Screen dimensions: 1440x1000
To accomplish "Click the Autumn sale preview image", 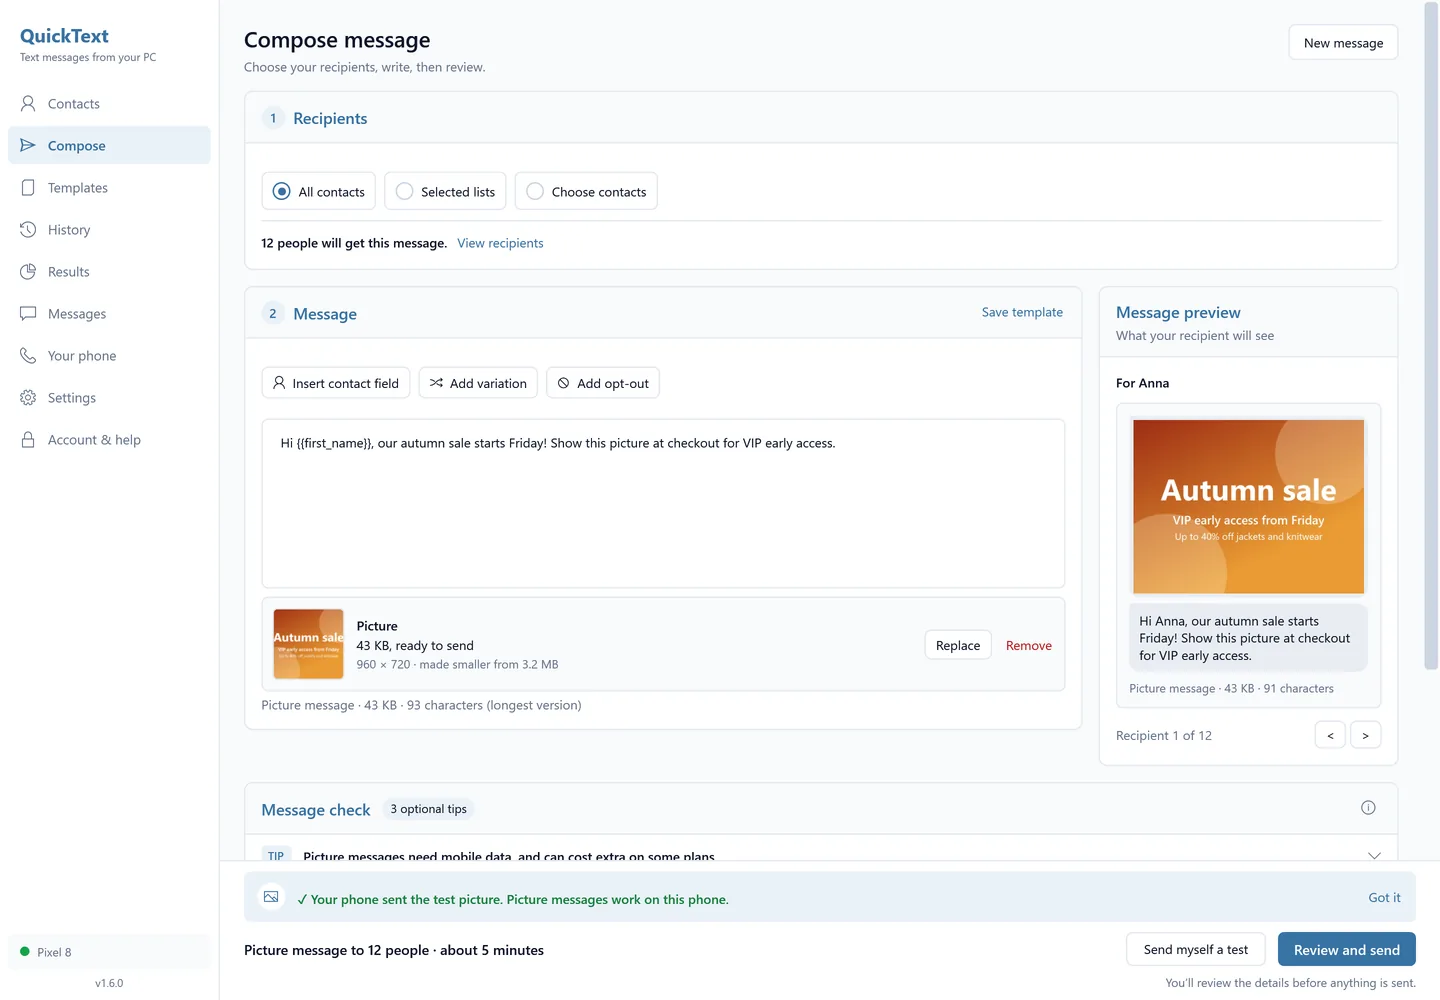I will (x=1248, y=506).
